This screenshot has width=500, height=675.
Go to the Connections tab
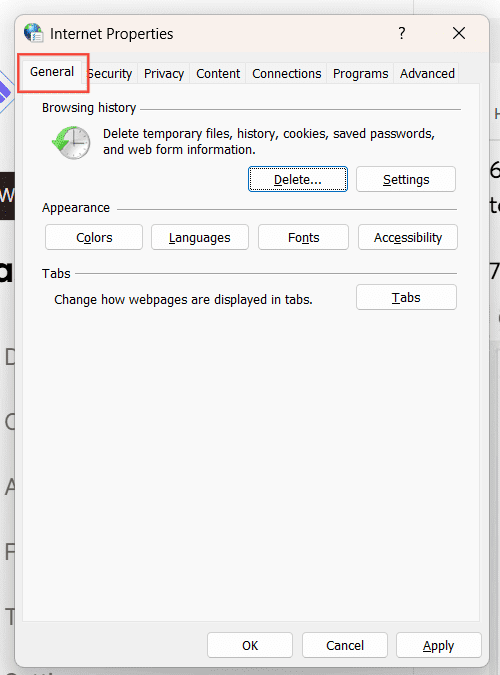(286, 74)
